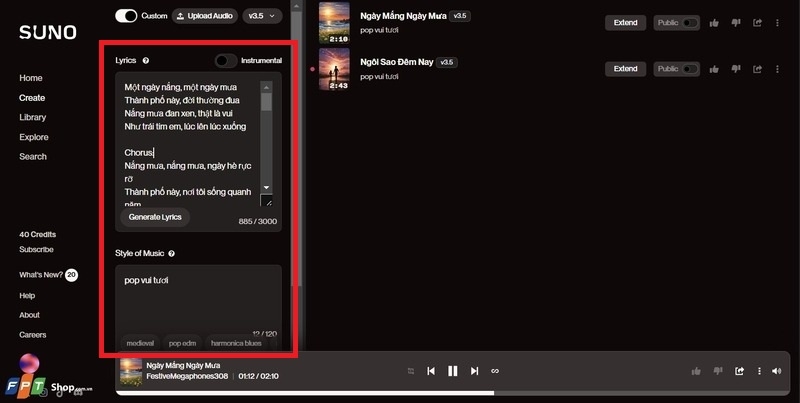Share the song from the player bar
This screenshot has width=800, height=403.
[x=739, y=371]
